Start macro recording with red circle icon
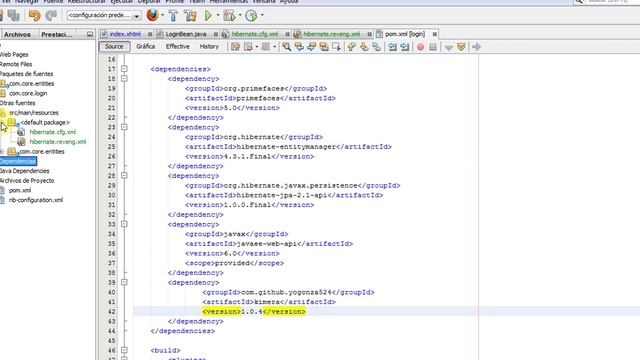This screenshot has width=640, height=360. point(420,47)
